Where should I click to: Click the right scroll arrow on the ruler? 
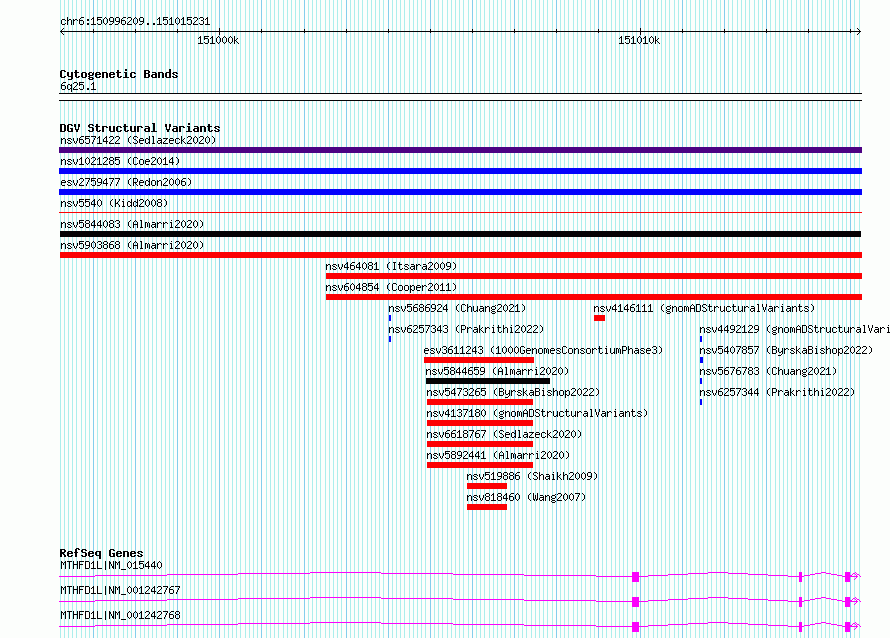coord(858,32)
